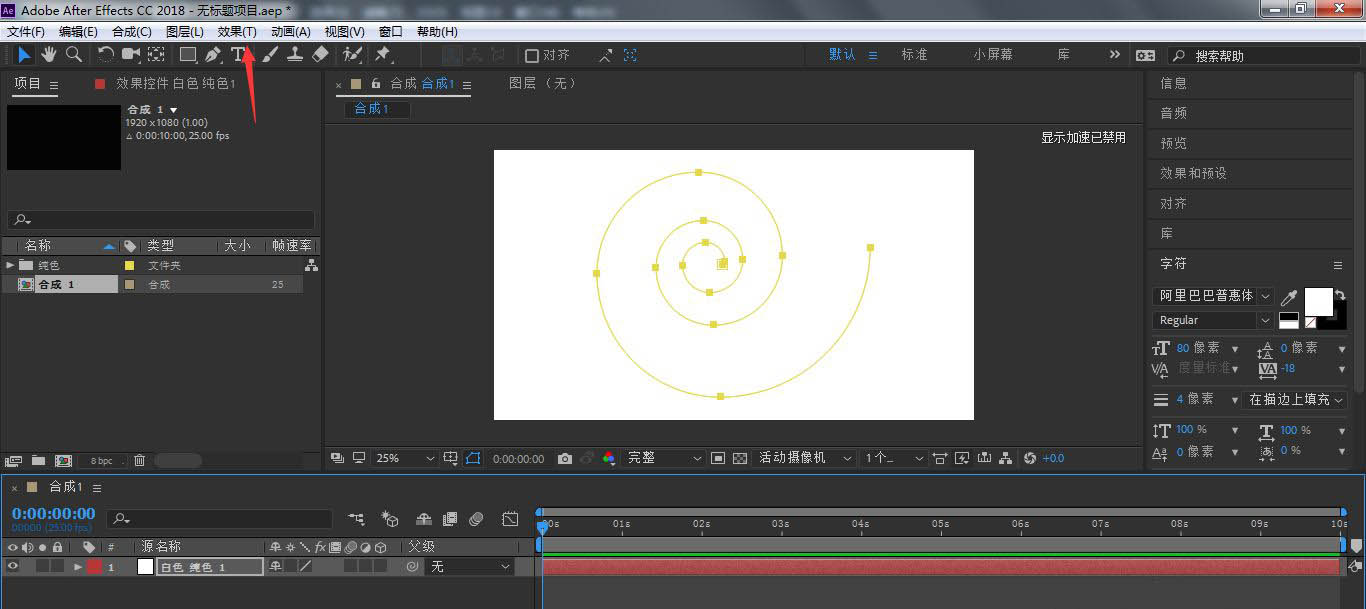Select the Horizontal Type tool
Viewport: 1366px width, 609px height.
click(x=238, y=55)
